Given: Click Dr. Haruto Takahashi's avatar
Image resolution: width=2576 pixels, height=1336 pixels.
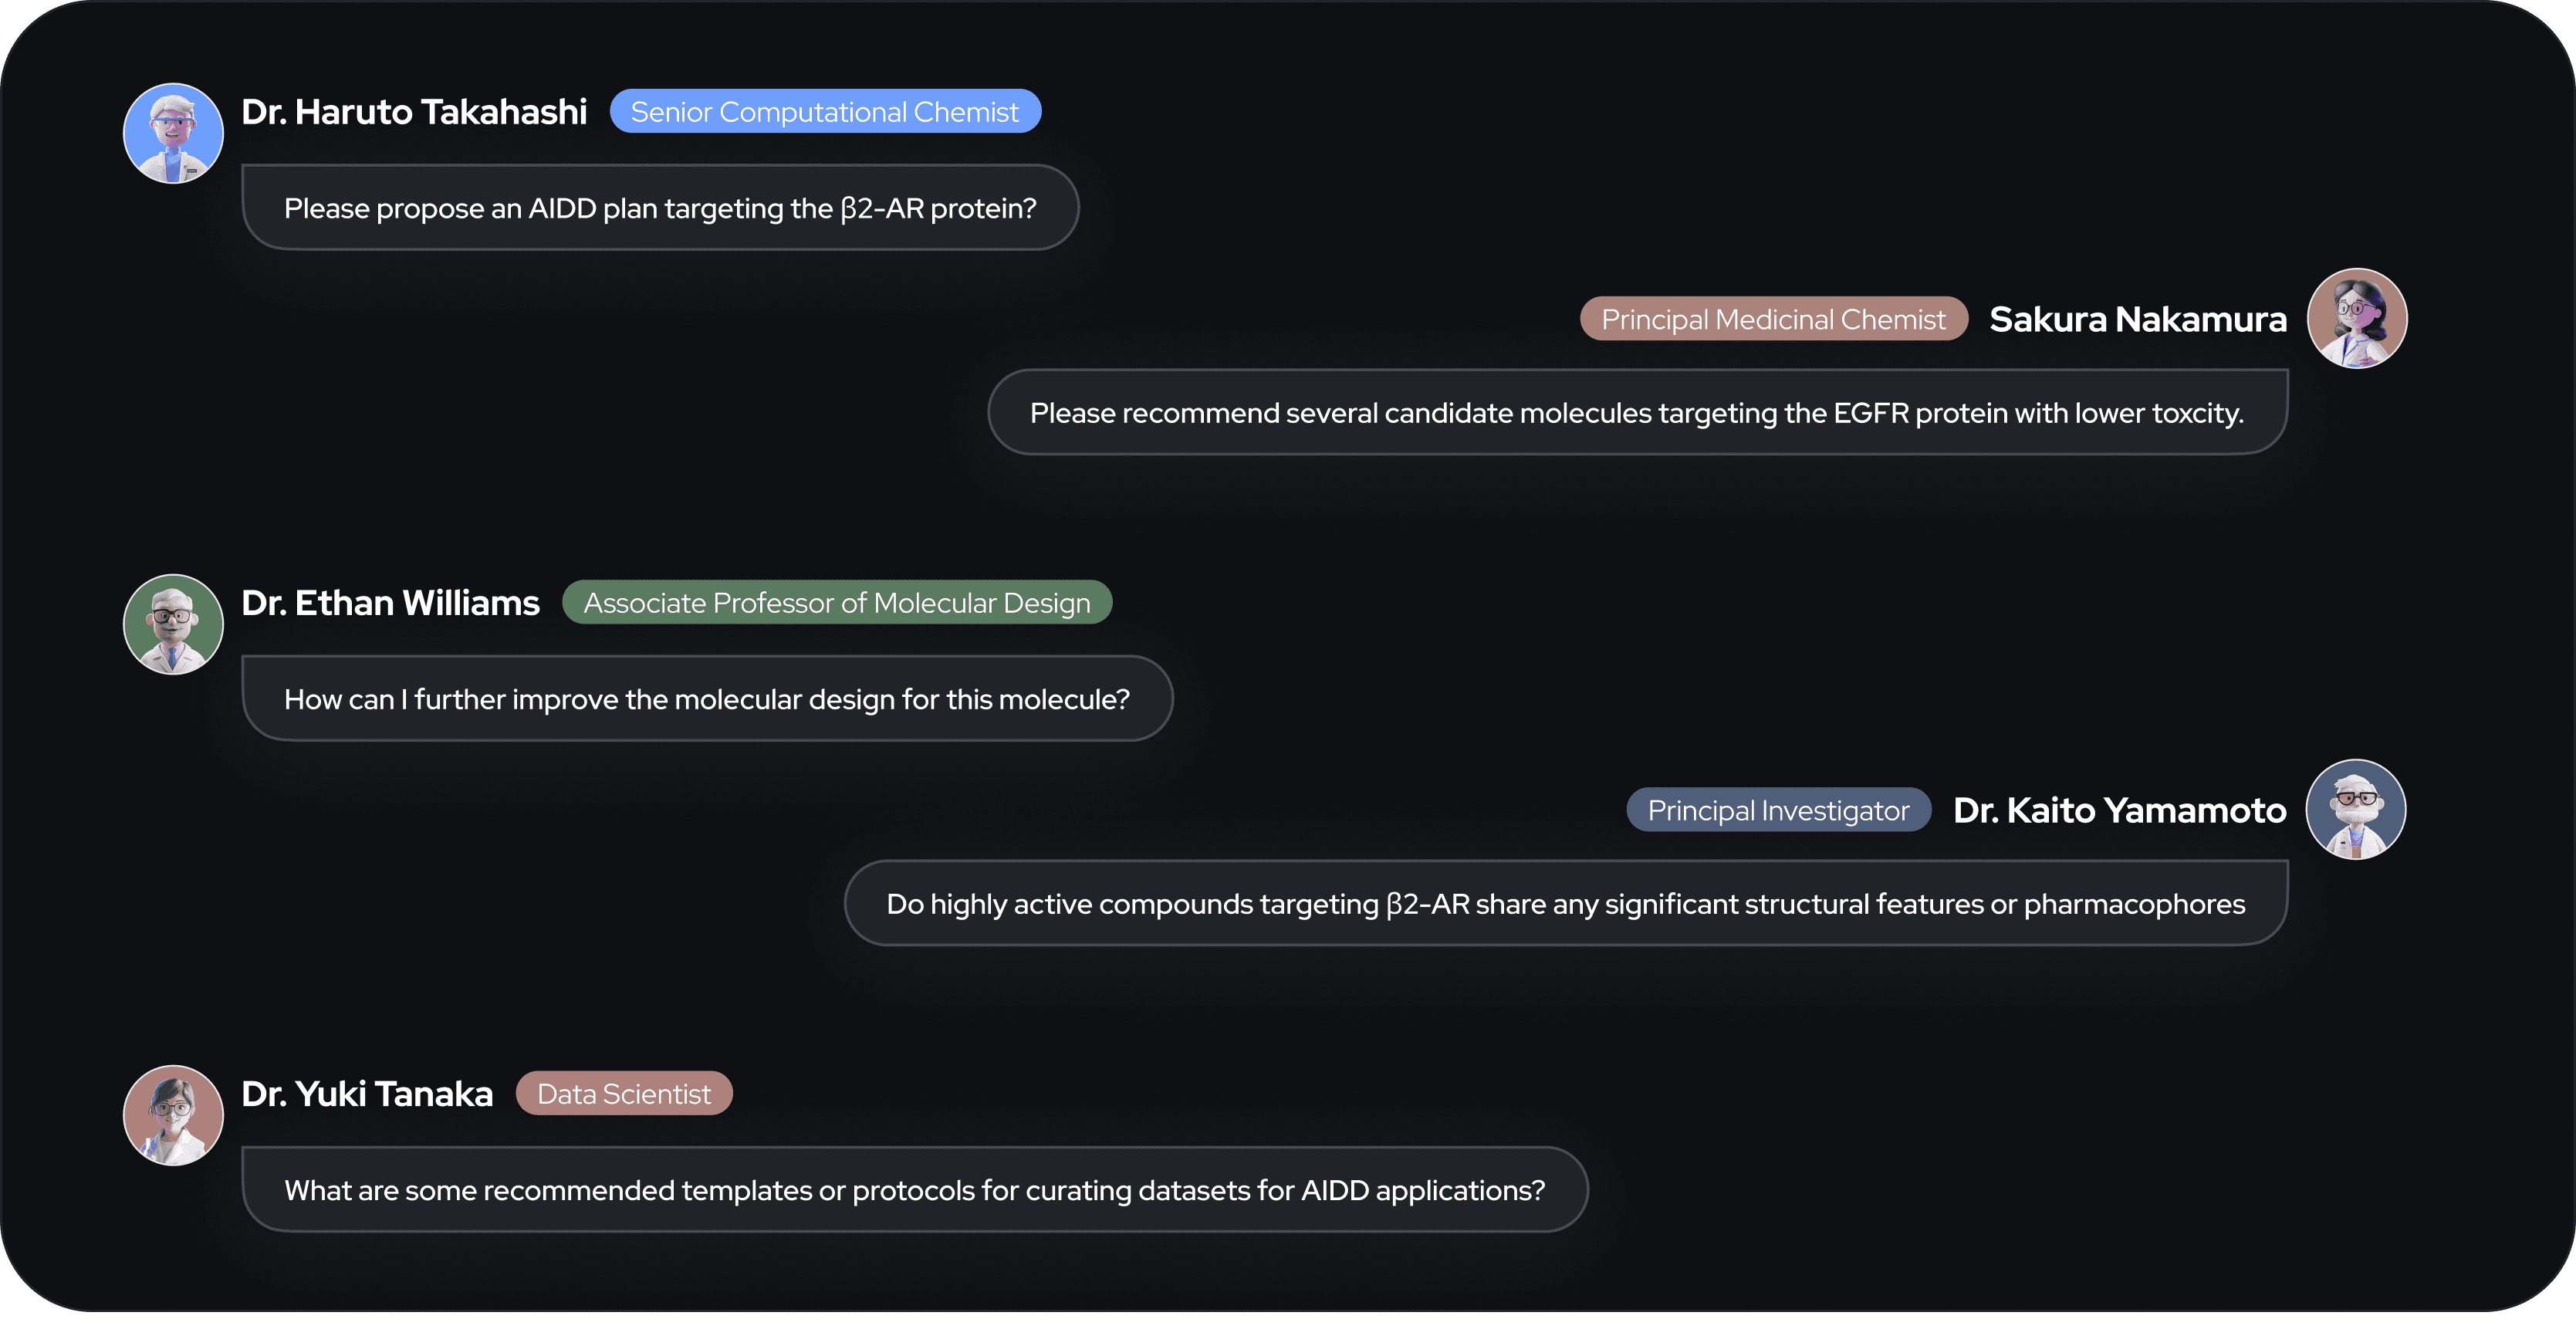Looking at the screenshot, I should [x=173, y=133].
